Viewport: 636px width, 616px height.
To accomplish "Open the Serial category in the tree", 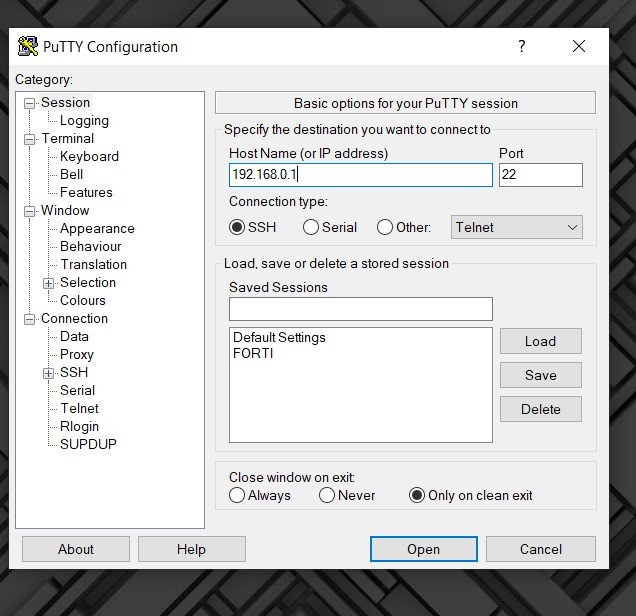I will tap(77, 390).
